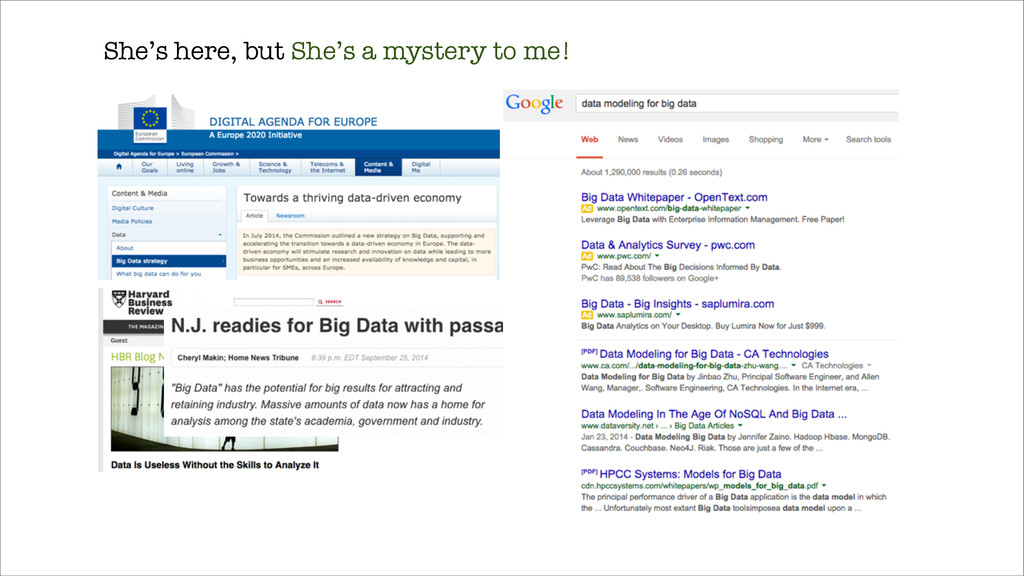1024x576 pixels.
Task: Click N.J. readies for Big Data headline
Action: tap(337, 325)
